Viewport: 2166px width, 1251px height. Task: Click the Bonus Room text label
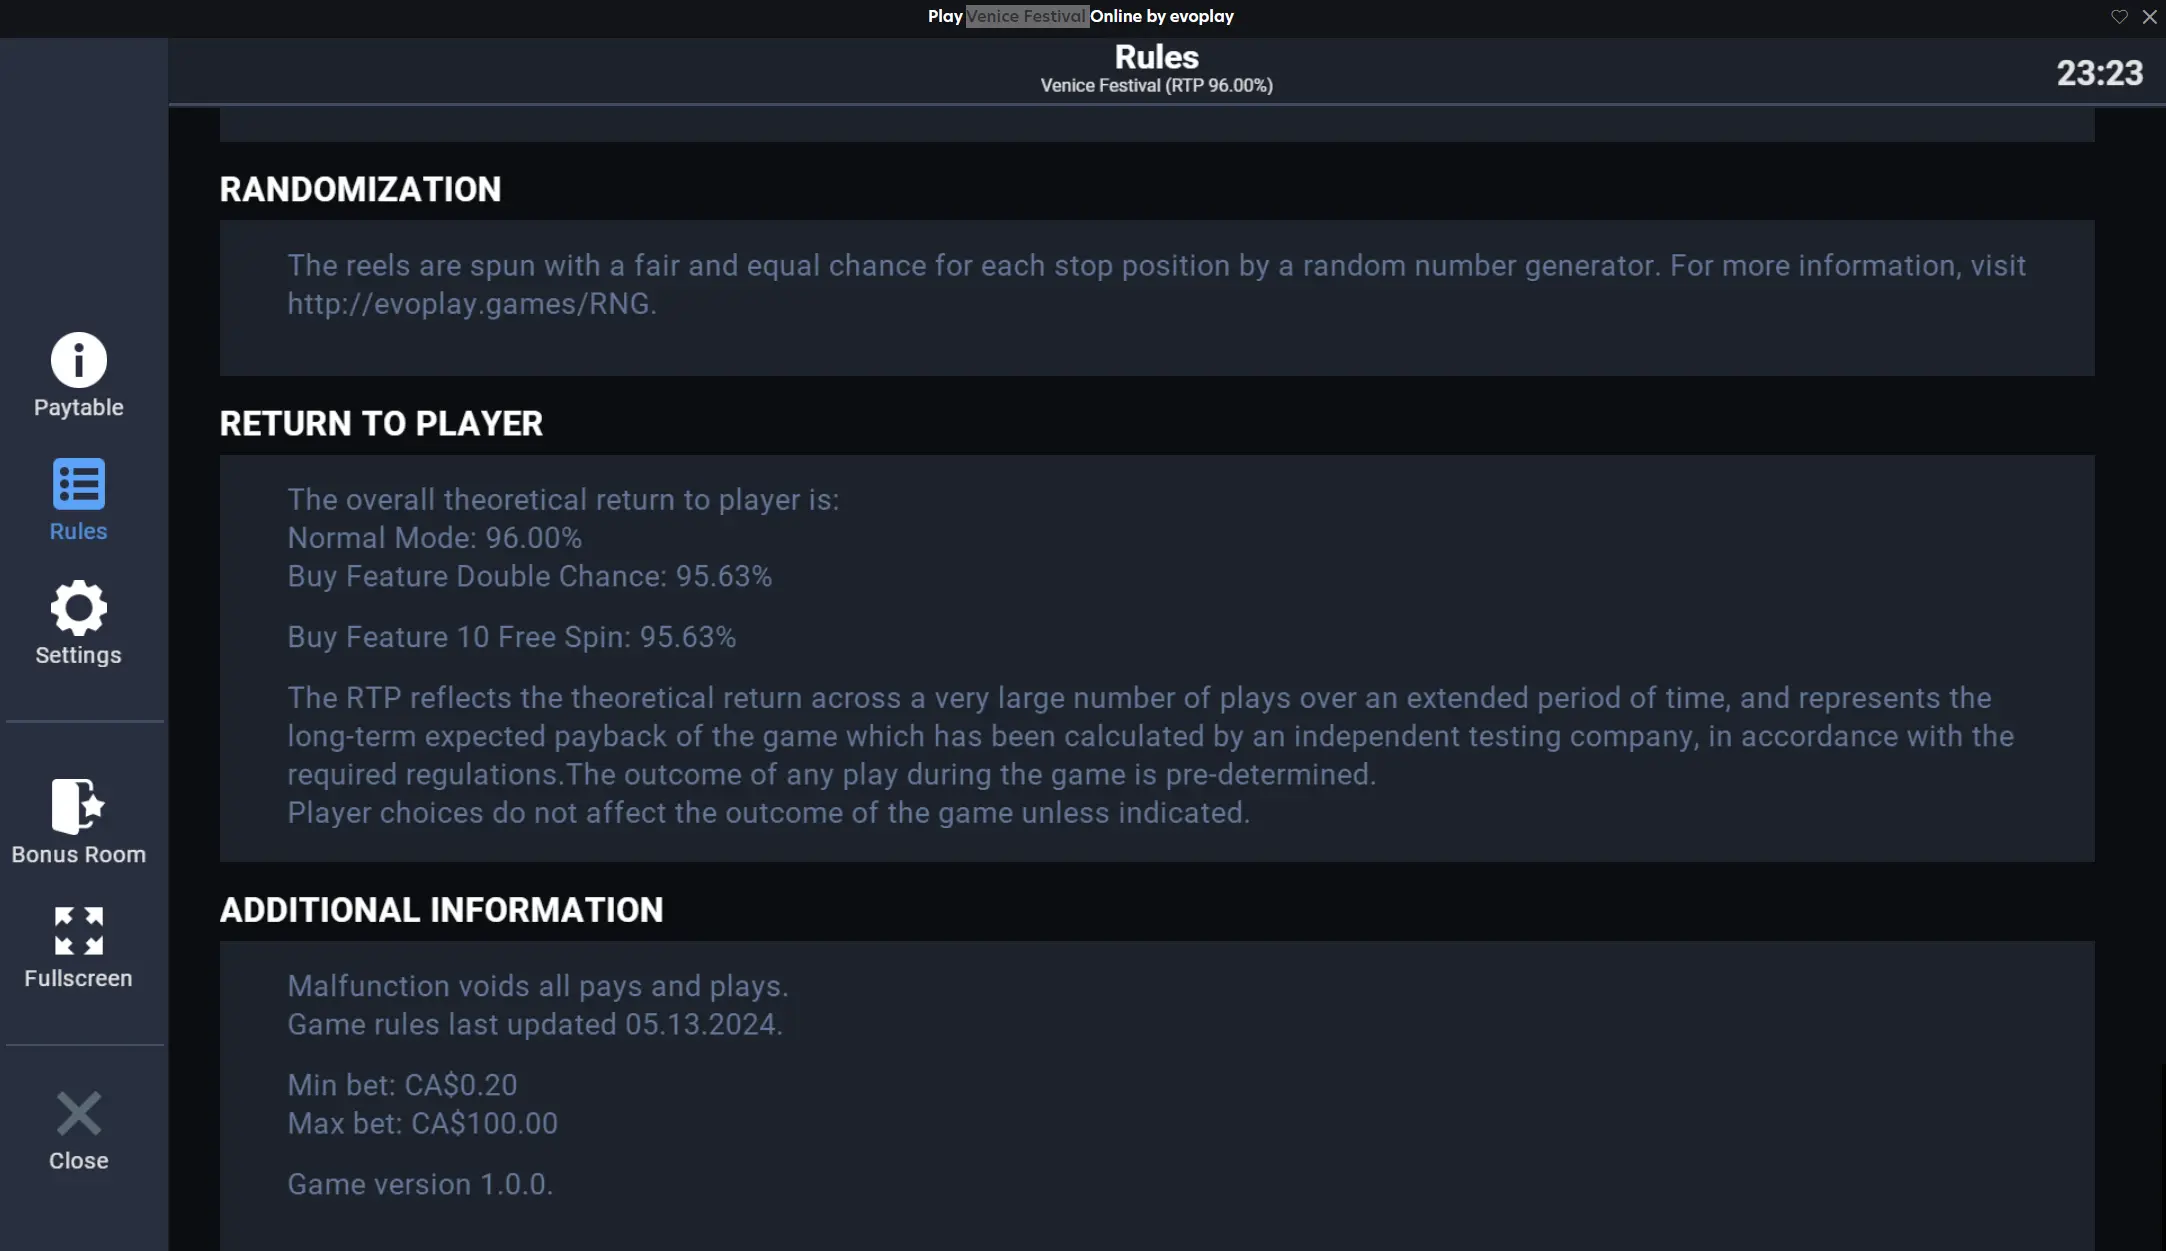coord(79,855)
